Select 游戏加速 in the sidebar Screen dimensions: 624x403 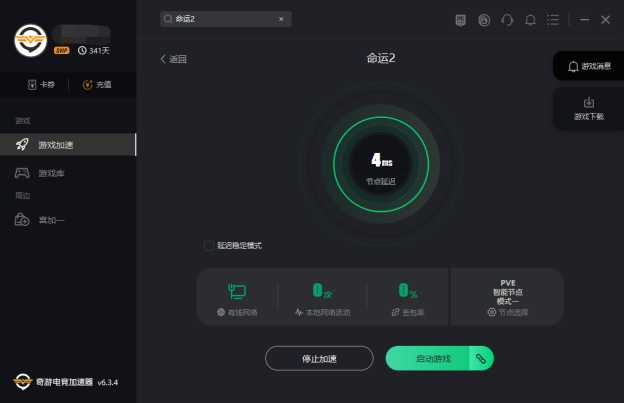(68, 144)
